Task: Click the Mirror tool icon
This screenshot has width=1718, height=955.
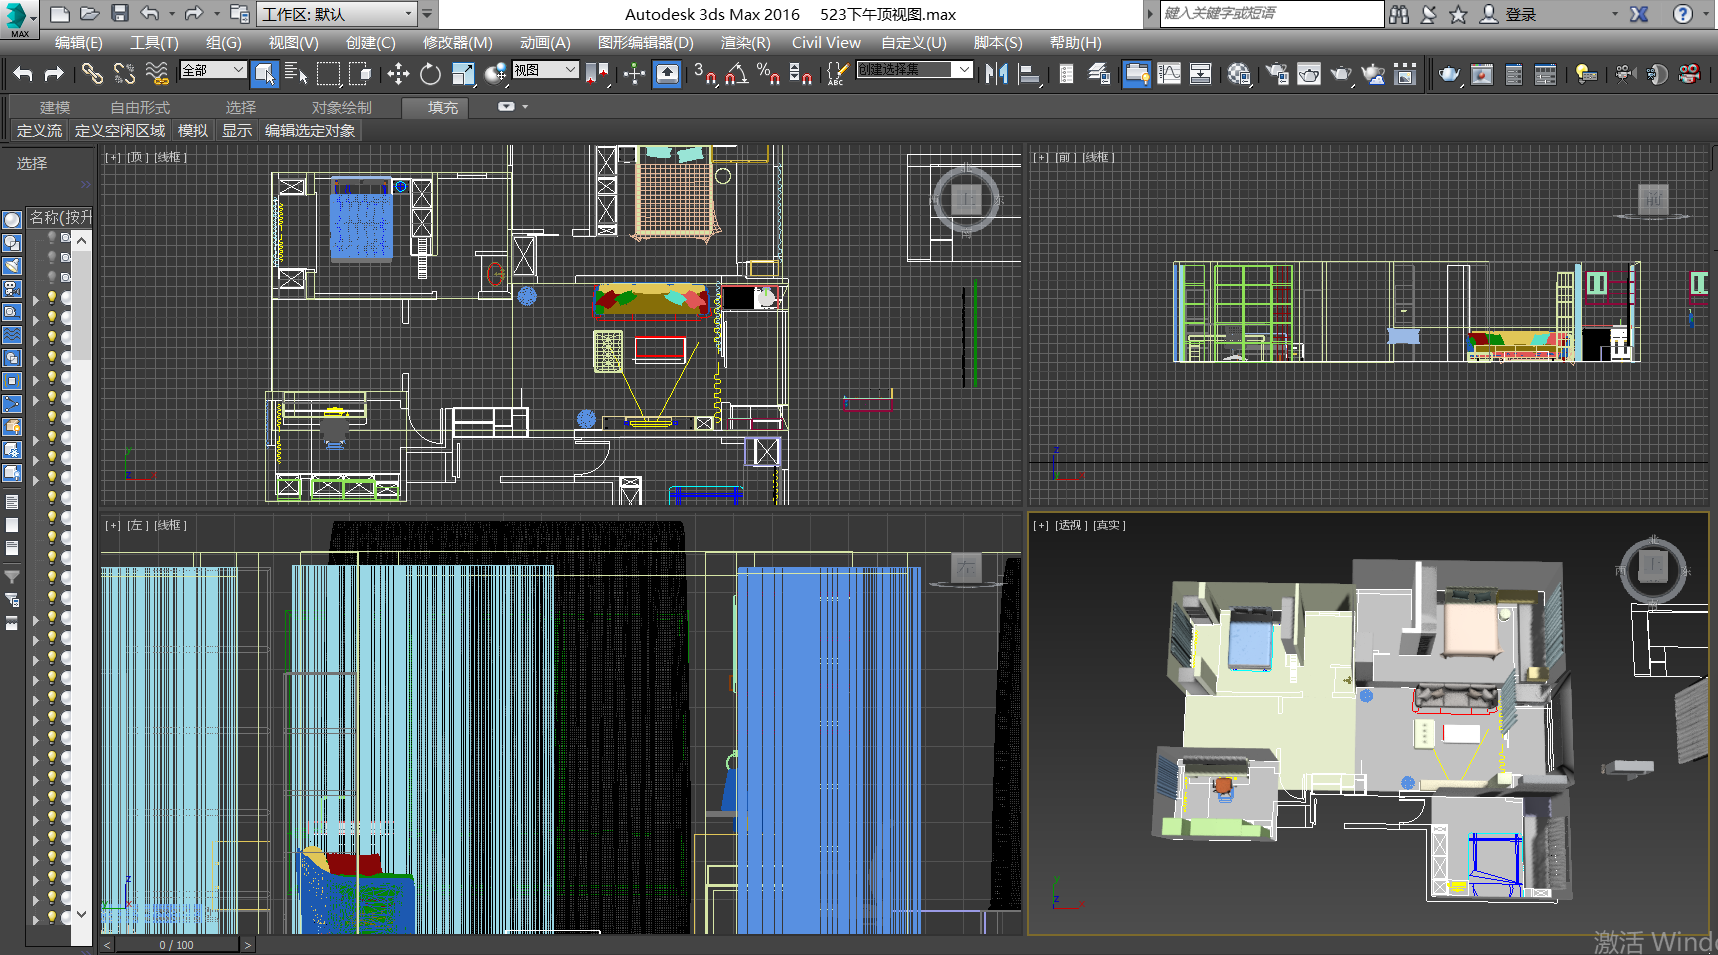Action: [995, 74]
